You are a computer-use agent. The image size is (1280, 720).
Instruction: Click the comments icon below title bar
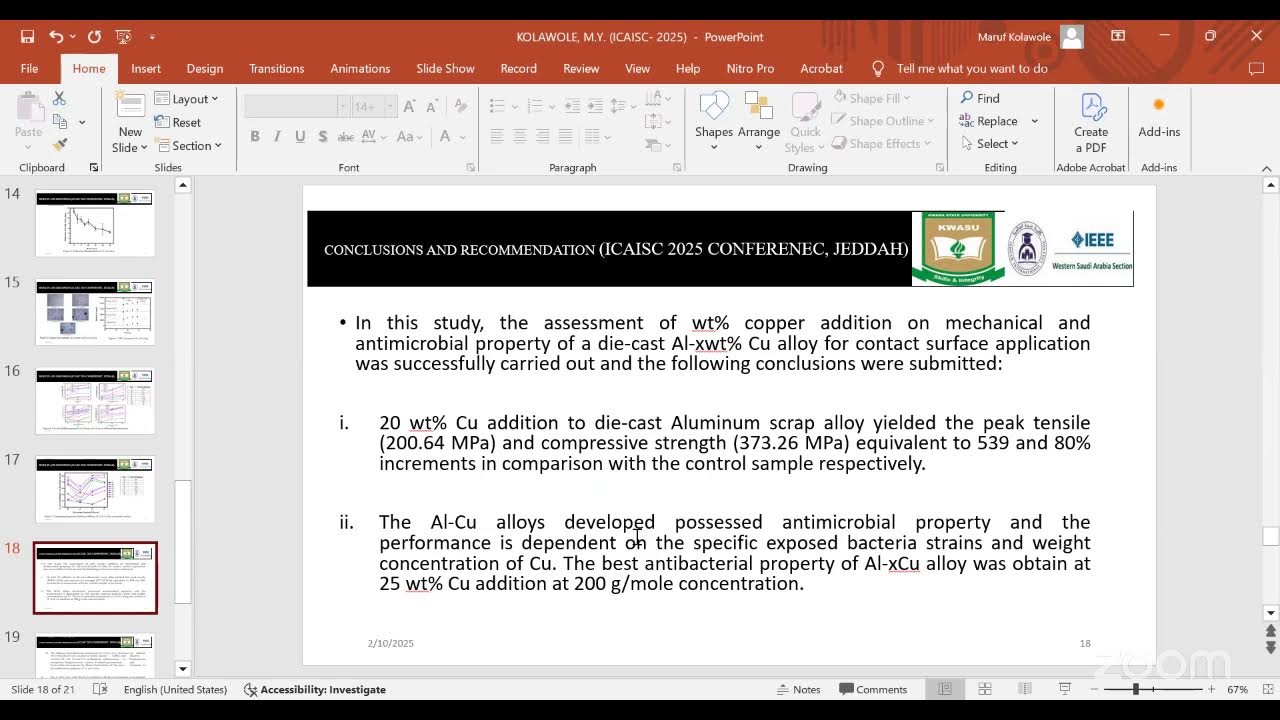(x=1257, y=69)
